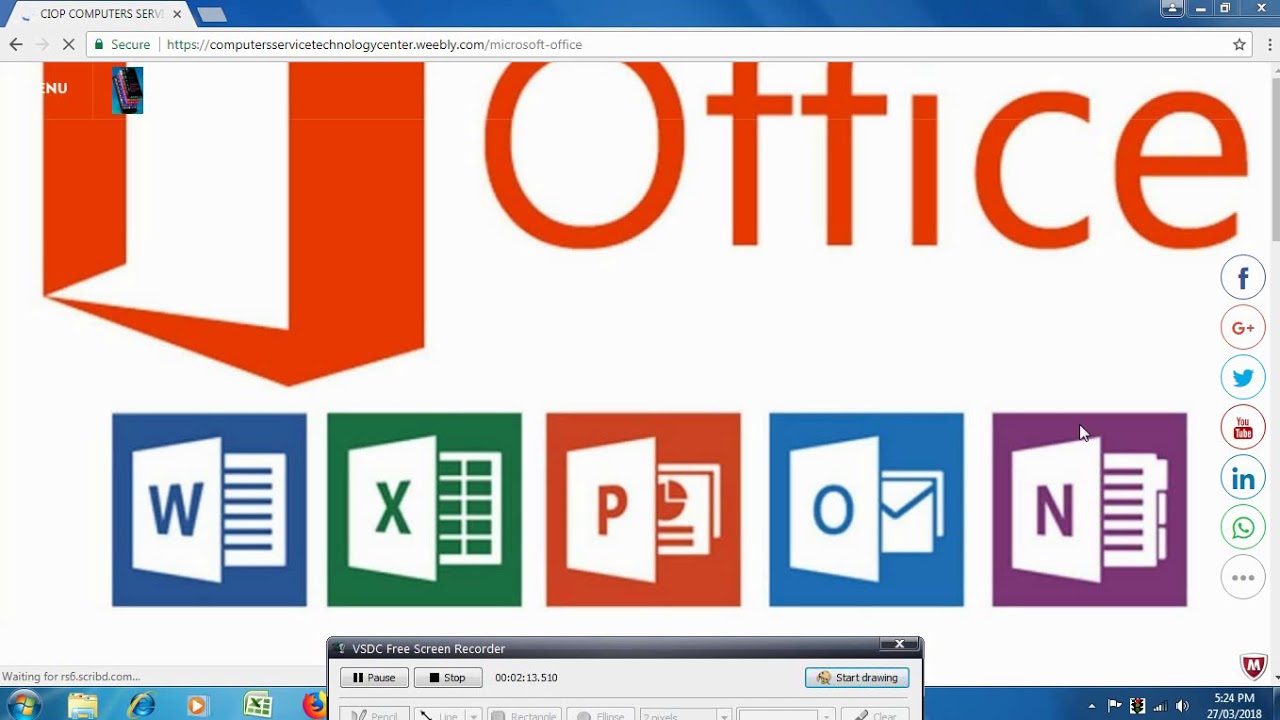Pause the VSDC screen recording
Viewport: 1280px width, 720px height.
pyautogui.click(x=374, y=677)
